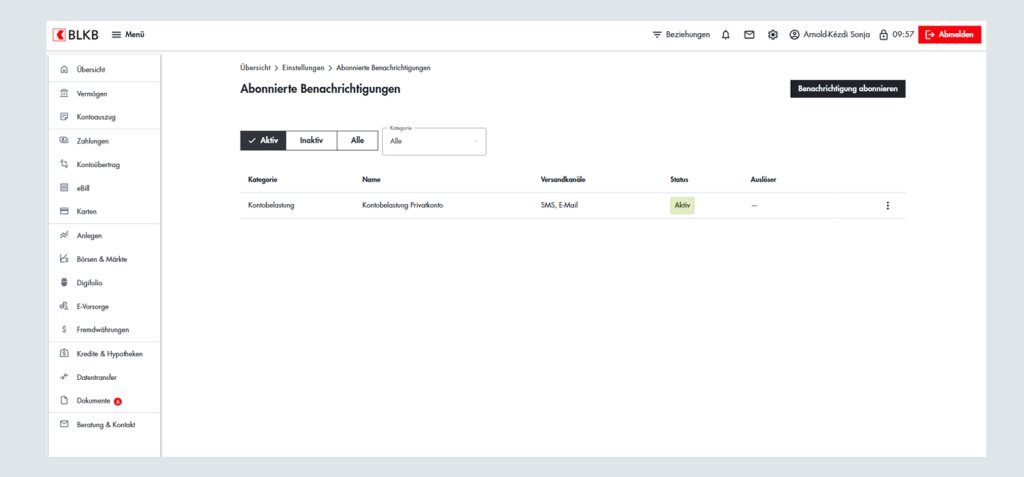1024x477 pixels.
Task: Click the Vermögen bank icon
Action: pyautogui.click(x=64, y=93)
